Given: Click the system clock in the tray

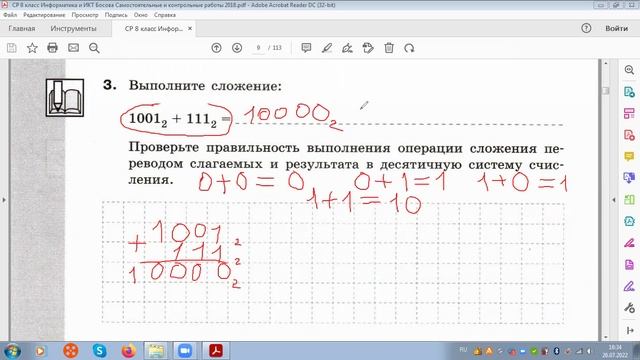Looking at the screenshot, I should click(615, 351).
